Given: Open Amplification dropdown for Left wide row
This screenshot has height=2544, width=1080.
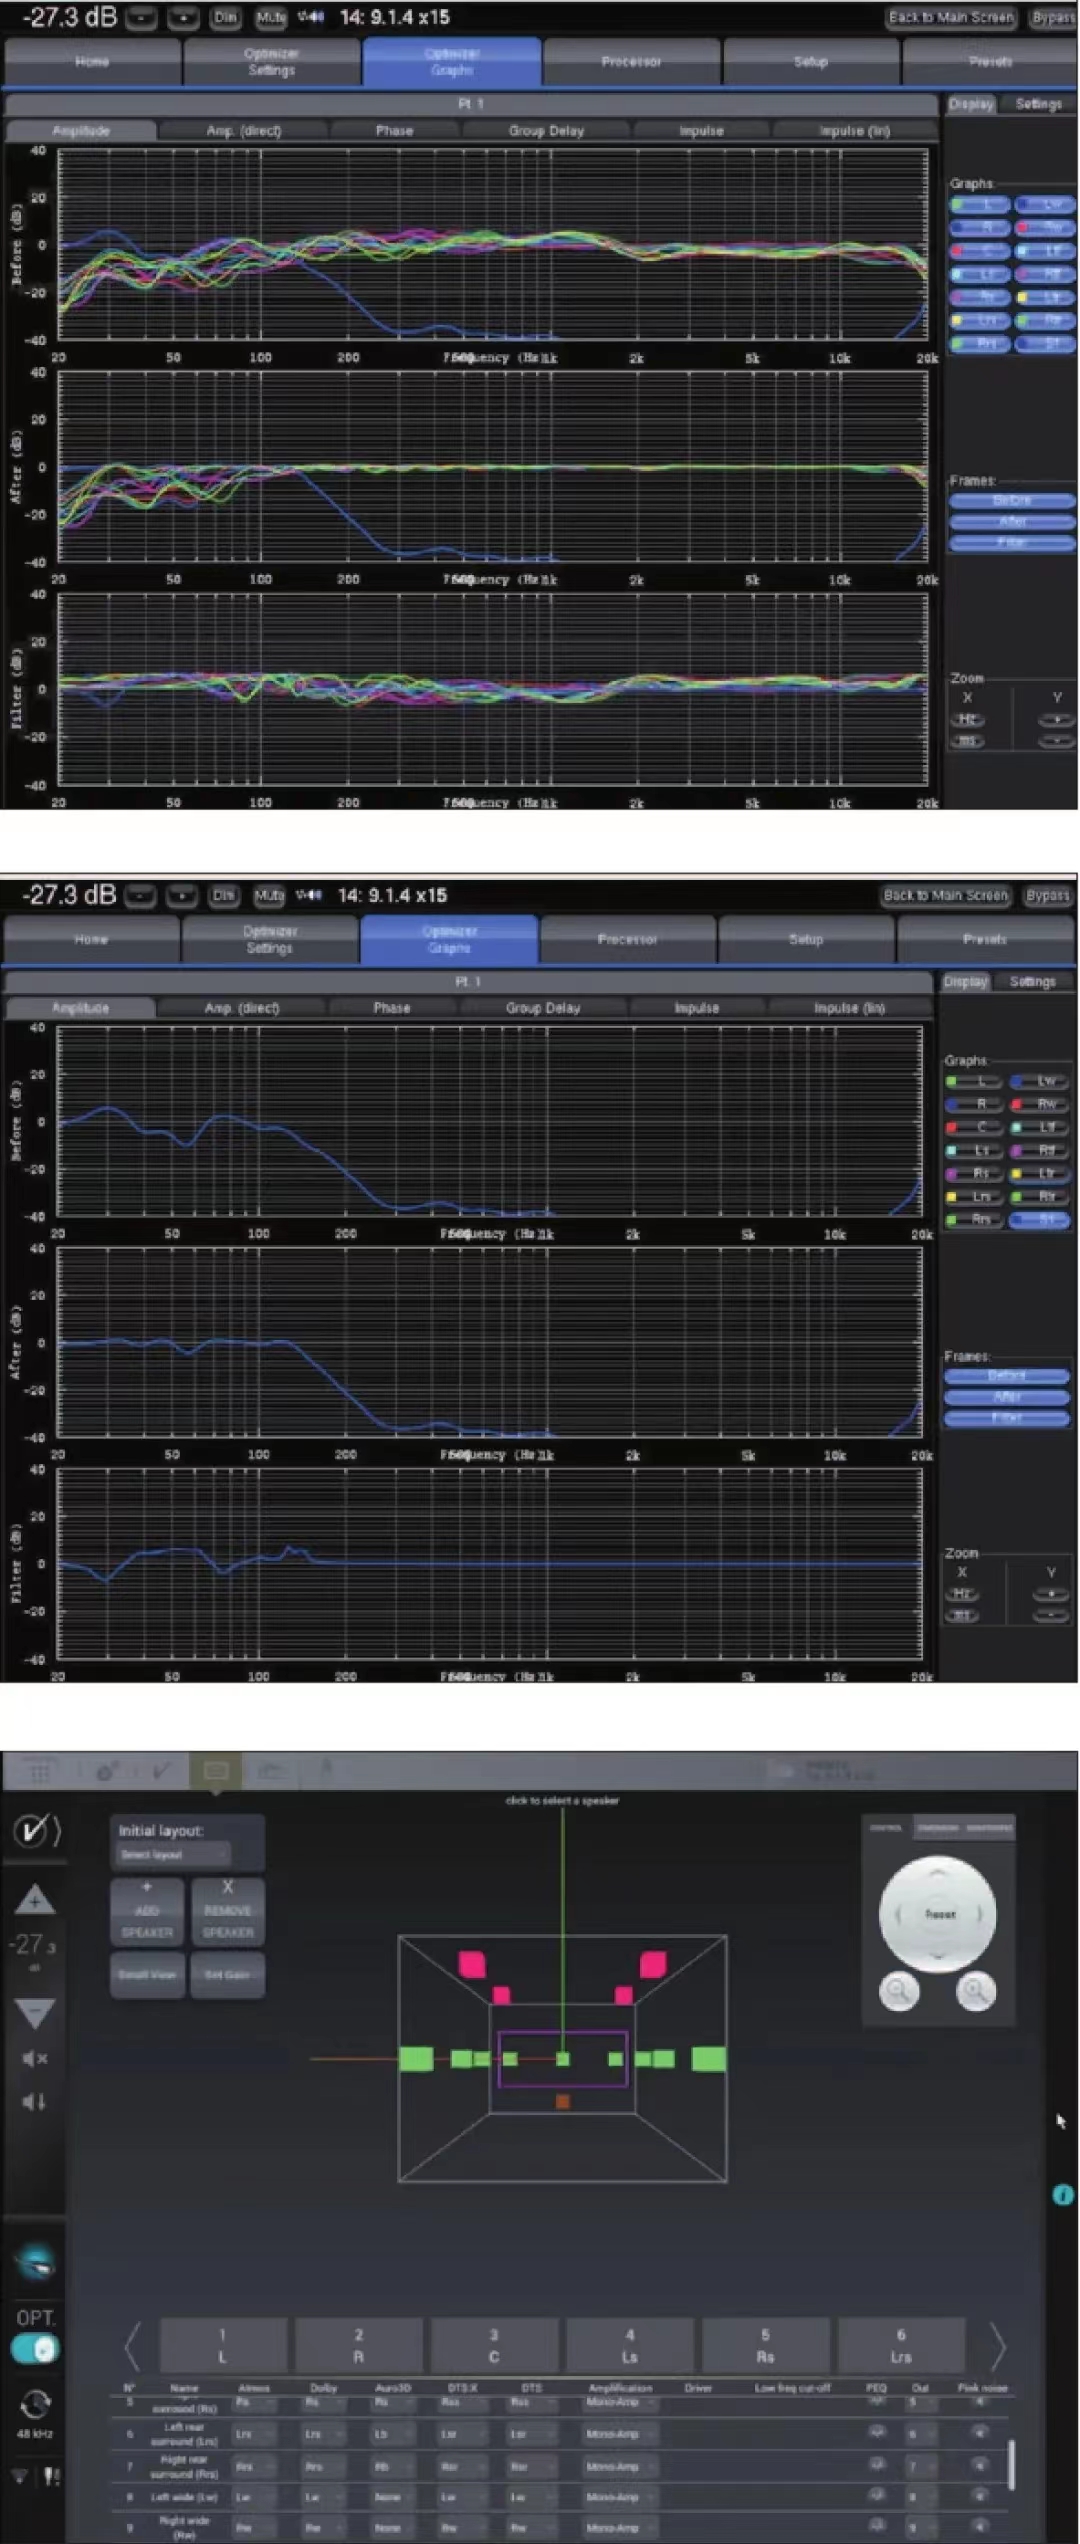Looking at the screenshot, I should point(619,2496).
